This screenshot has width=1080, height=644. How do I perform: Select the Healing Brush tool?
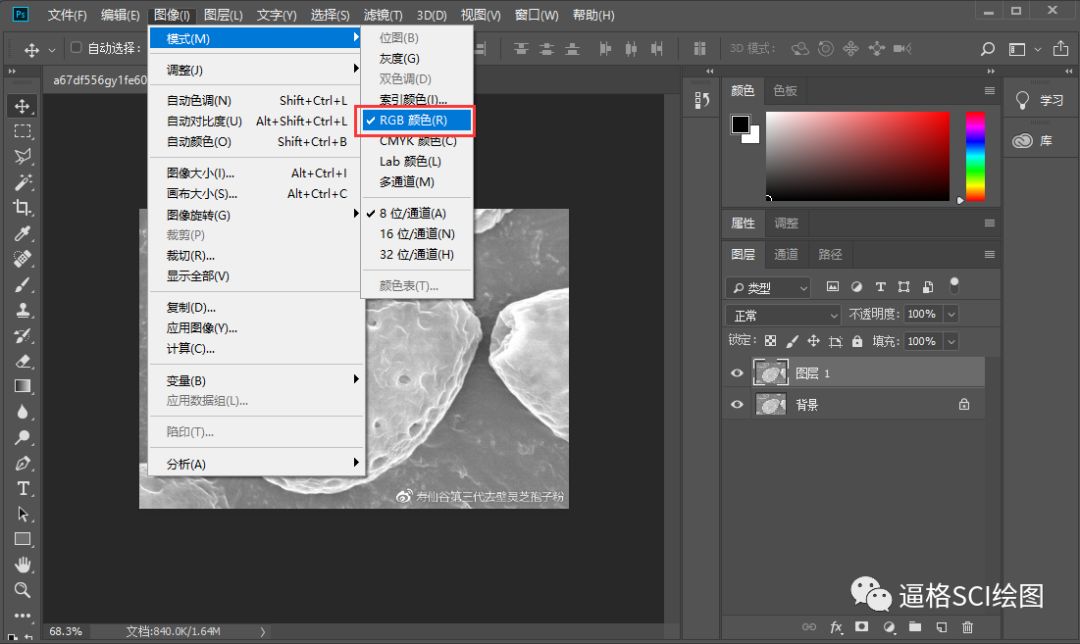tap(22, 259)
